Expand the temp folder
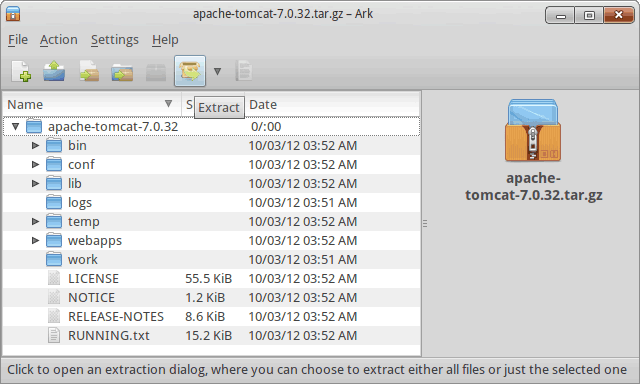Viewport: 640px width, 384px height. click(x=36, y=221)
